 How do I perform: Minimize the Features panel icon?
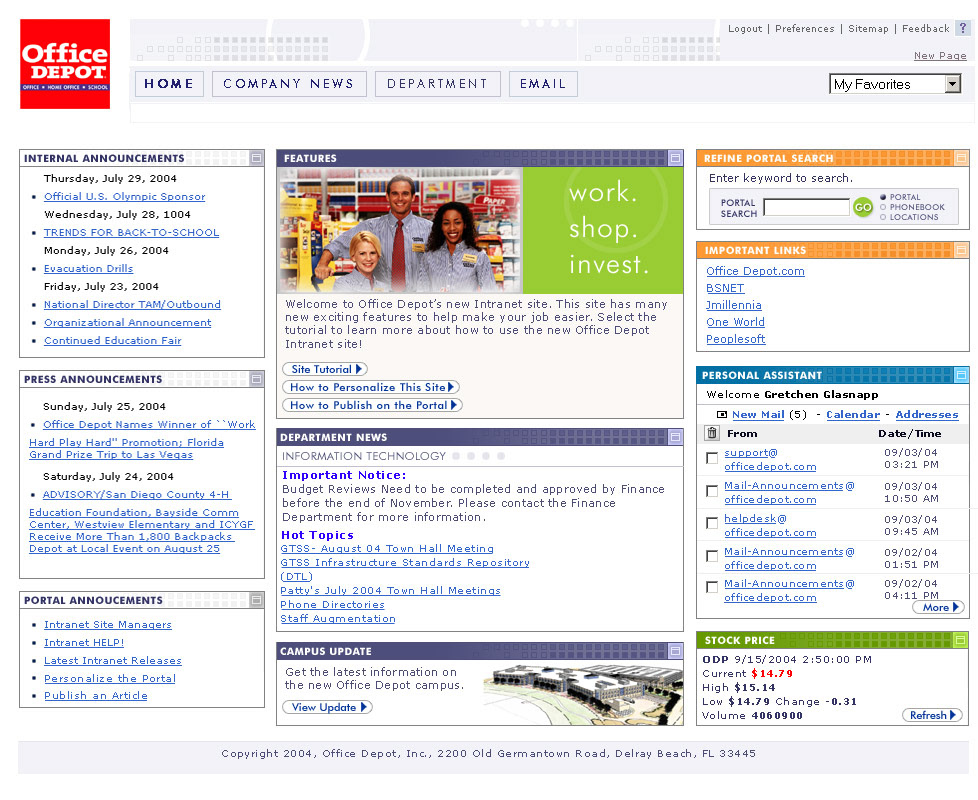point(675,158)
